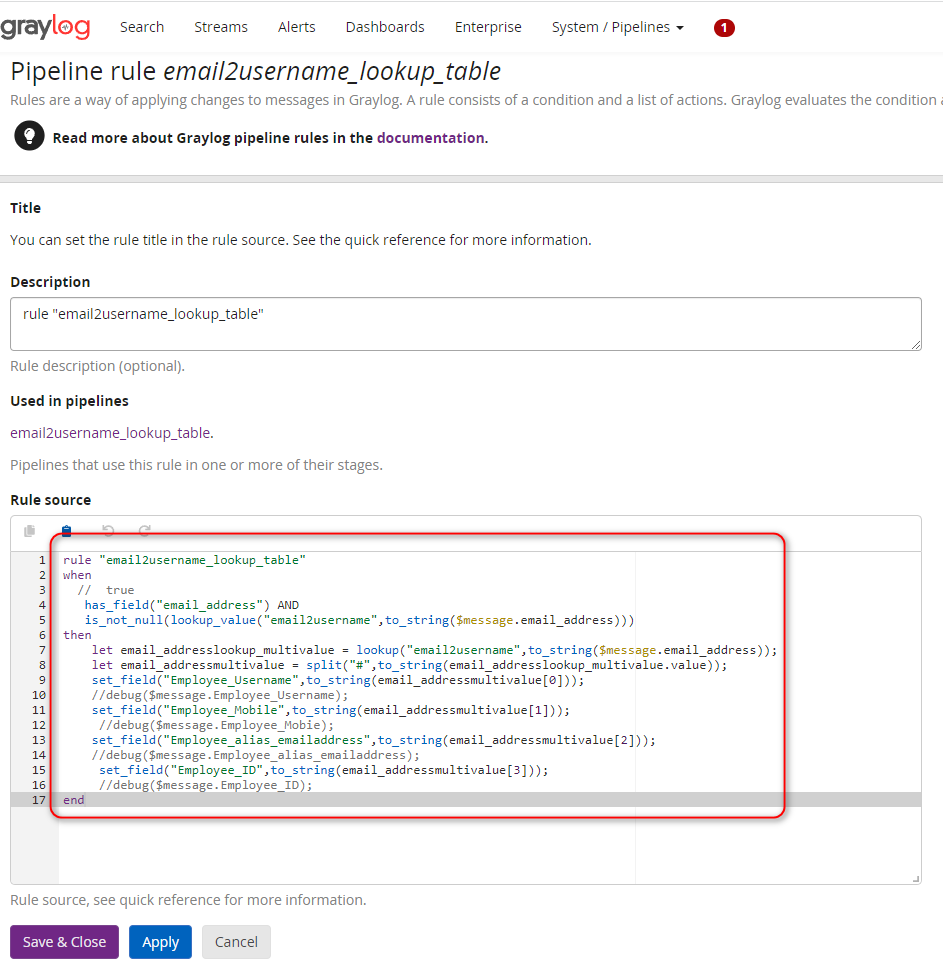This screenshot has width=943, height=969.
Task: Paste into editor with clipboard icon
Action: [67, 531]
